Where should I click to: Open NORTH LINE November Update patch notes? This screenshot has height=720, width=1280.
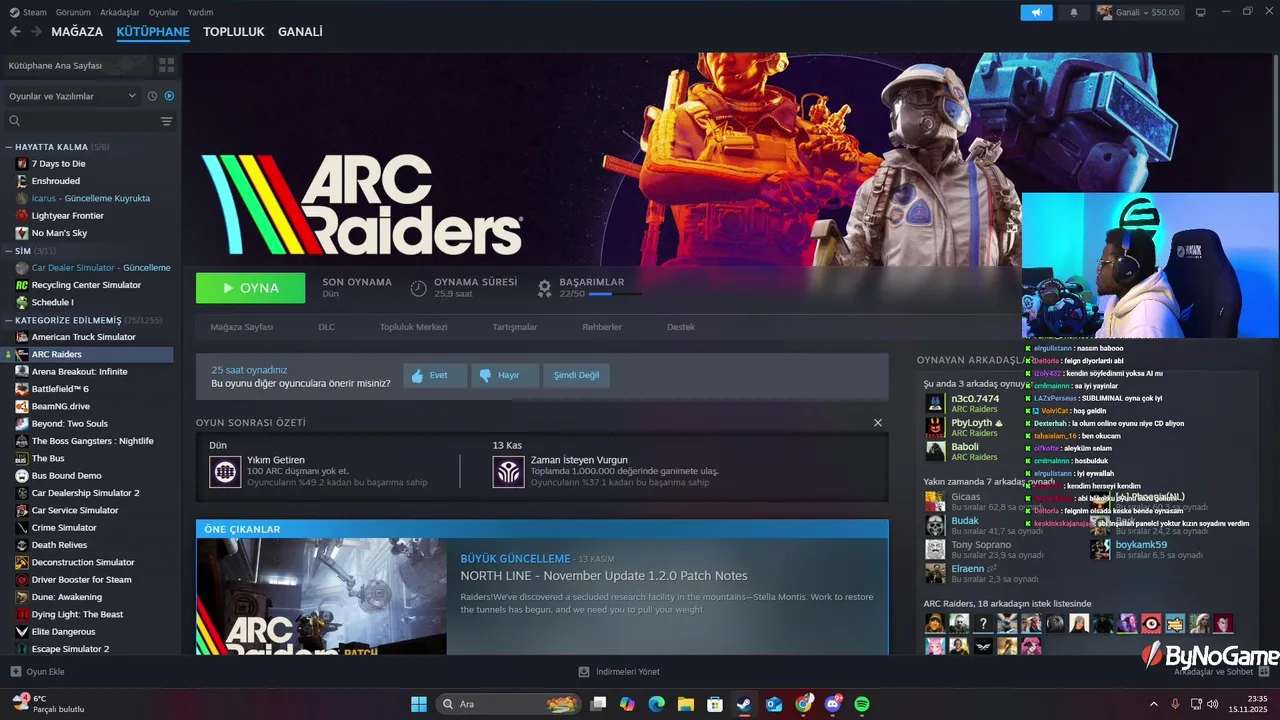click(604, 576)
